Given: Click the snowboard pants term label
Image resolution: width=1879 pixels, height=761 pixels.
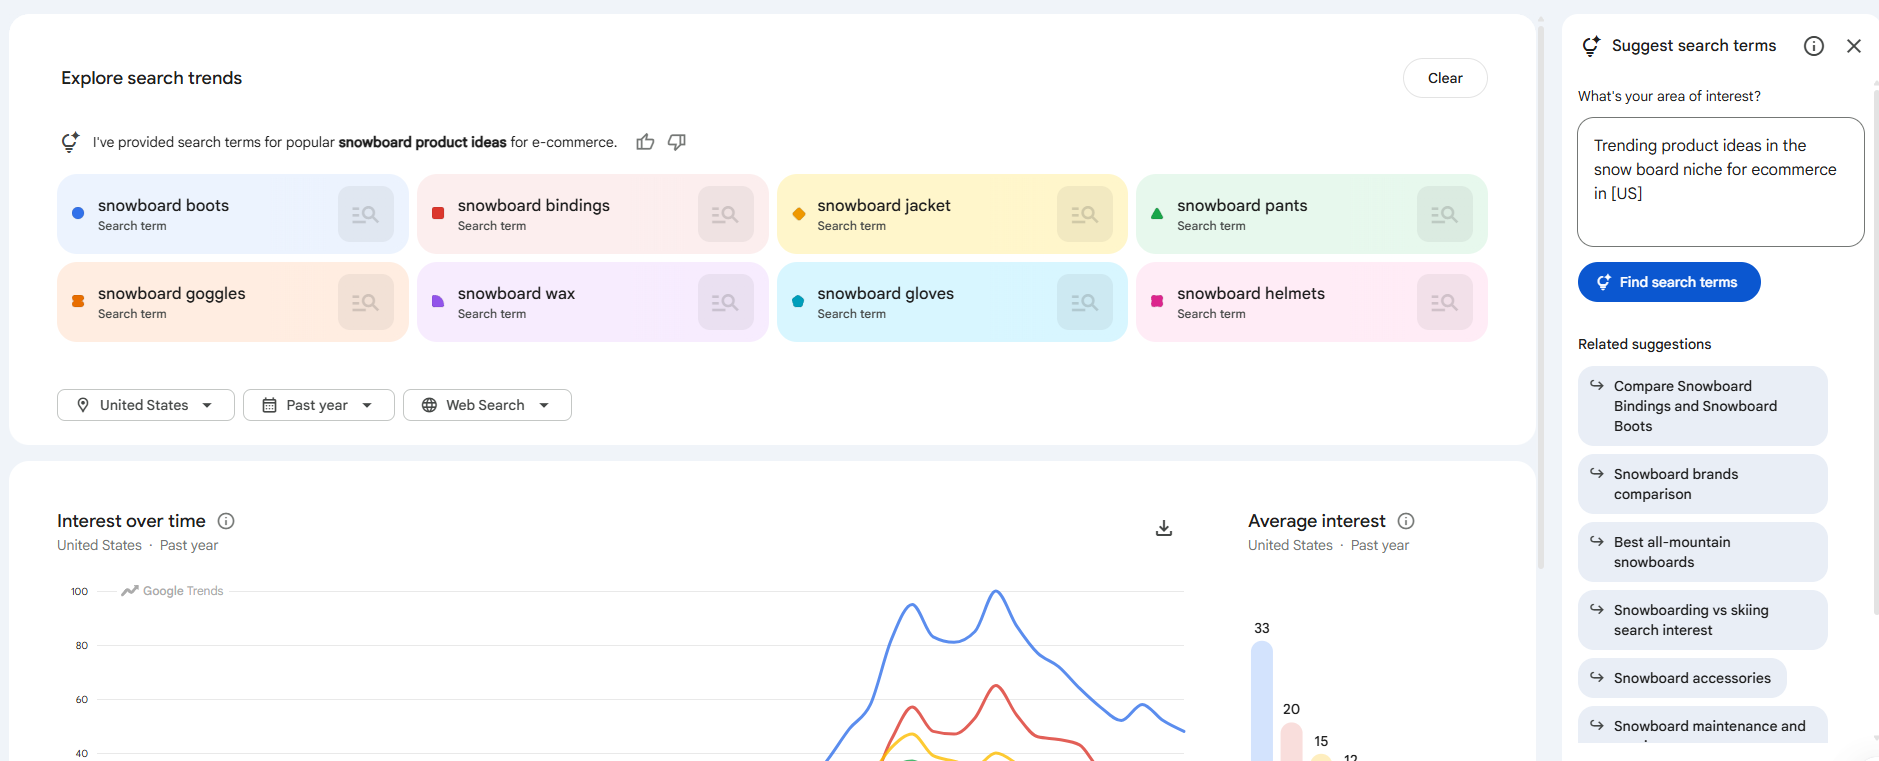Looking at the screenshot, I should [1242, 205].
